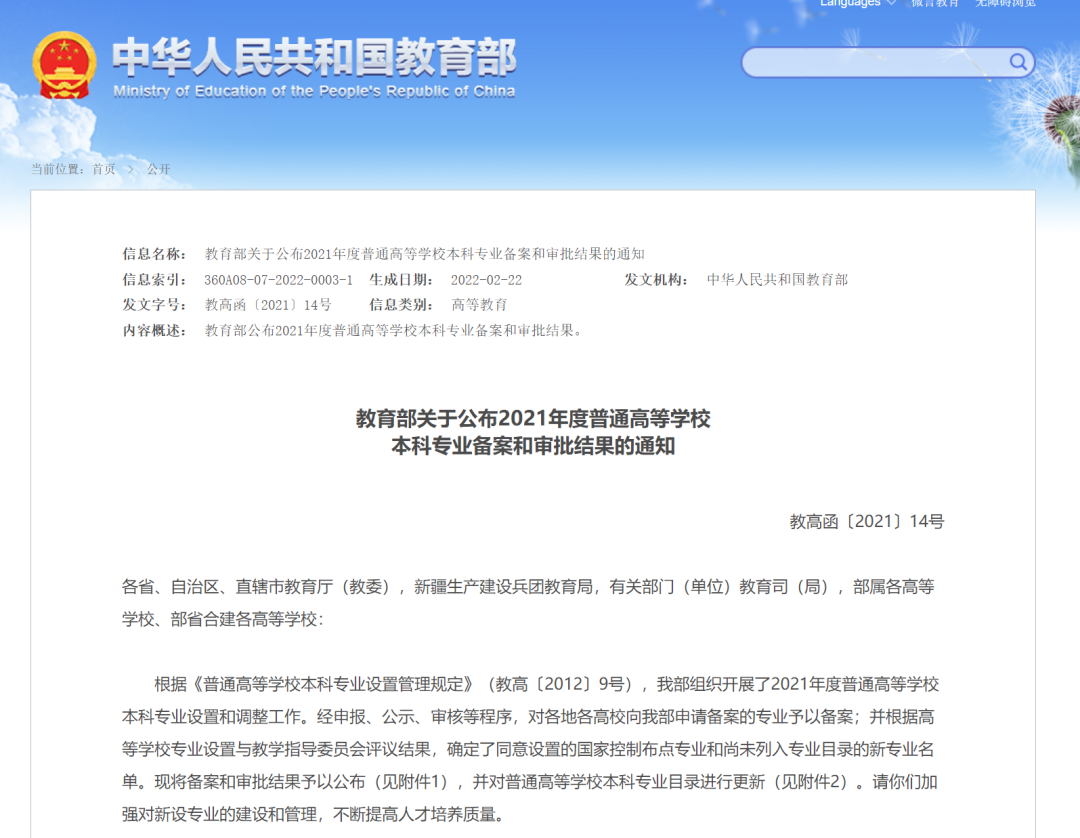The image size is (1080, 838).
Task: Click the 信息名称 label
Action: (154, 254)
